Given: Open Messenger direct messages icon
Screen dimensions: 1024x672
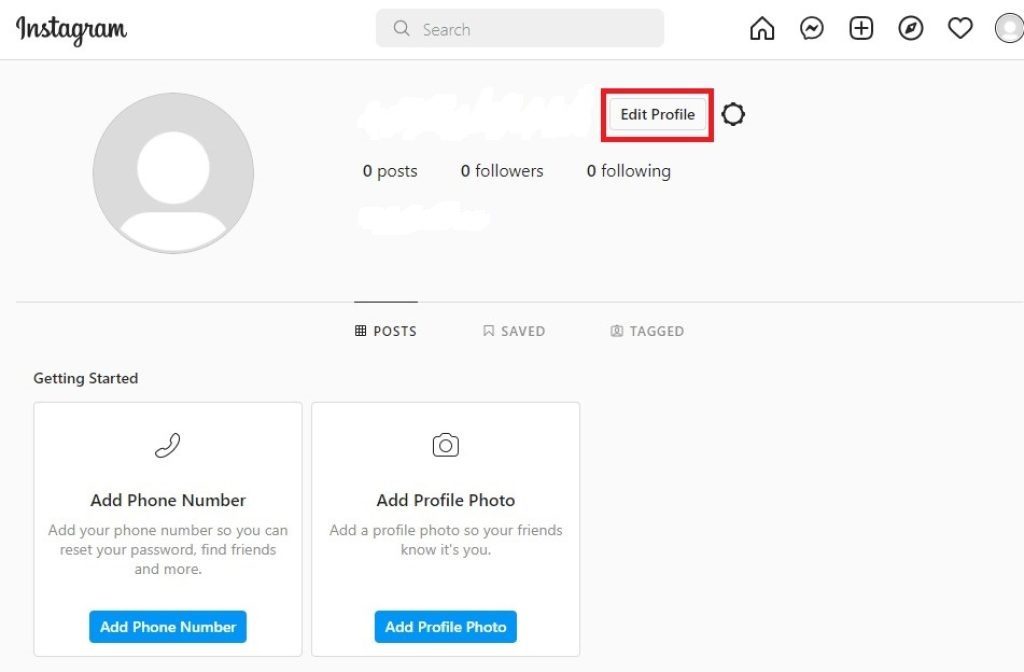Looking at the screenshot, I should pyautogui.click(x=812, y=29).
